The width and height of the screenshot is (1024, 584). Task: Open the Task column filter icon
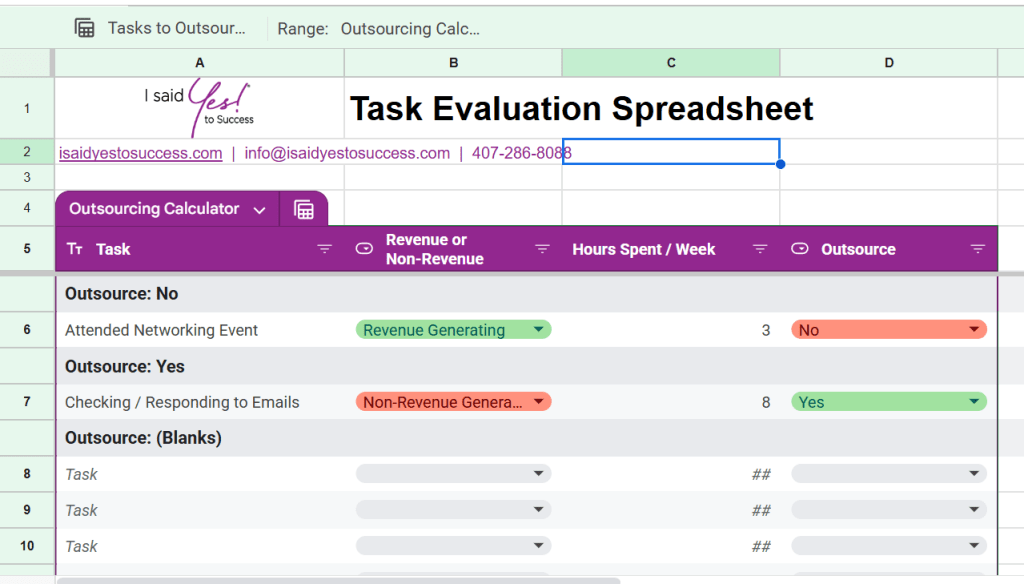click(325, 249)
